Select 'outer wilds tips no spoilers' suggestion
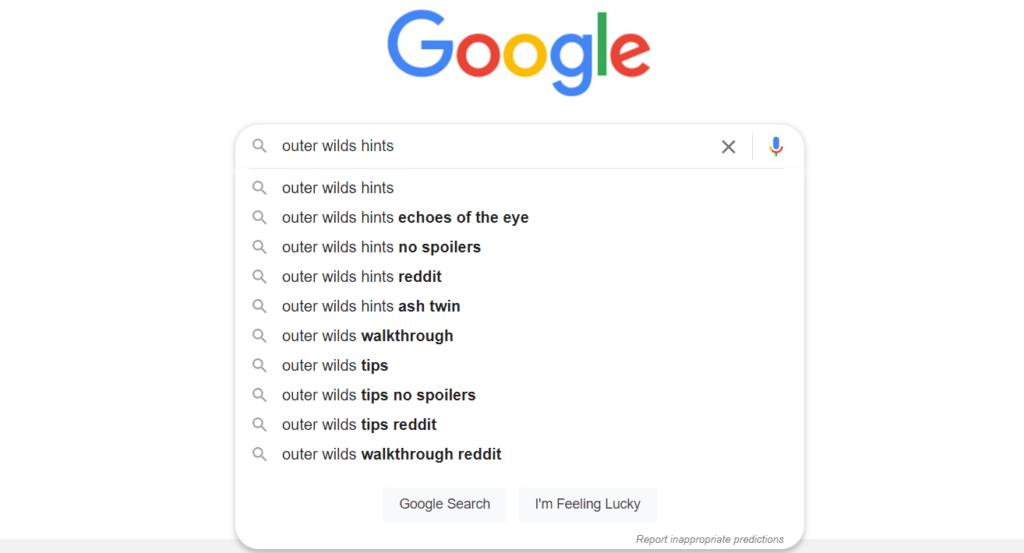 pos(378,395)
